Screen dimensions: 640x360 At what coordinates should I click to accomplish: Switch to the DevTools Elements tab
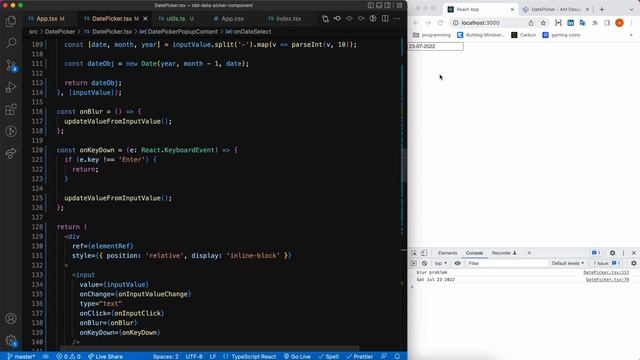coord(447,253)
